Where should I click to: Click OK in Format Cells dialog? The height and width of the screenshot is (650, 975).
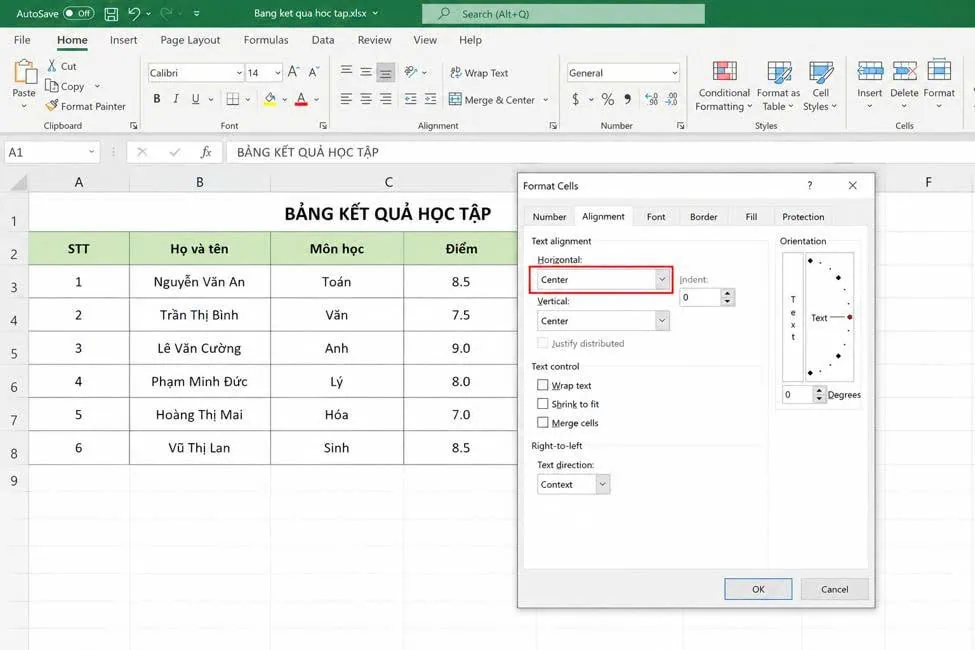pyautogui.click(x=758, y=589)
